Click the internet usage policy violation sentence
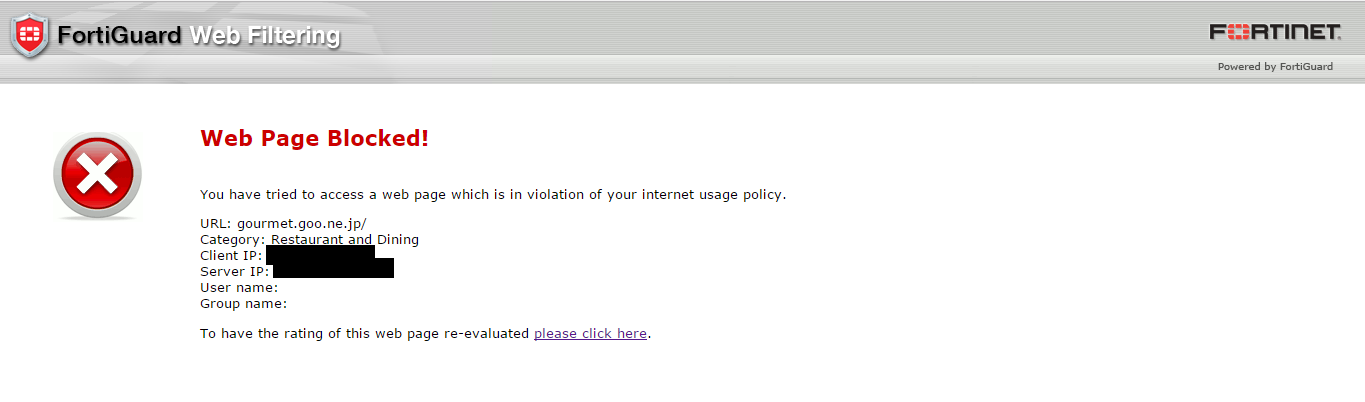 coord(493,195)
